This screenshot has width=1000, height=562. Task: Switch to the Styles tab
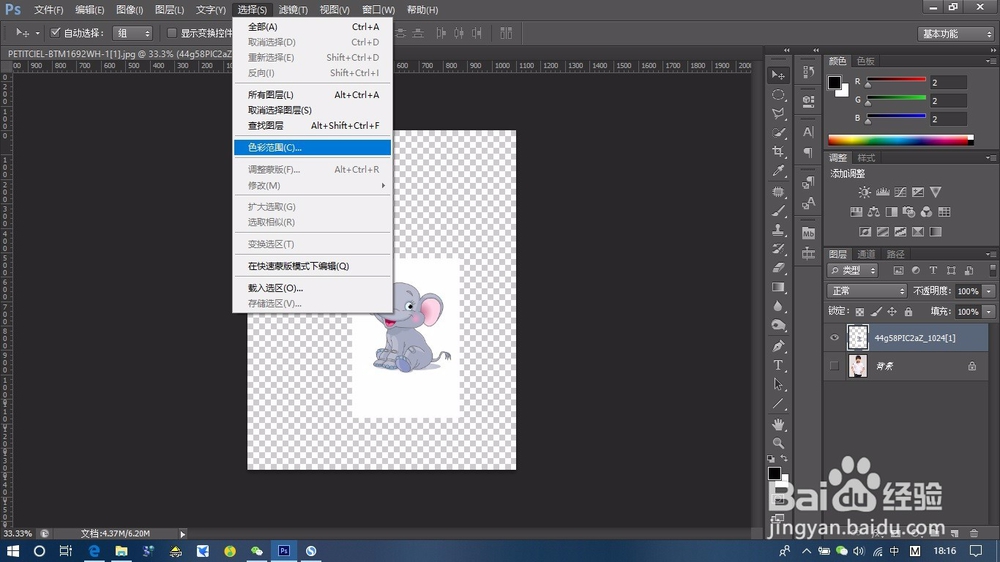(866, 158)
